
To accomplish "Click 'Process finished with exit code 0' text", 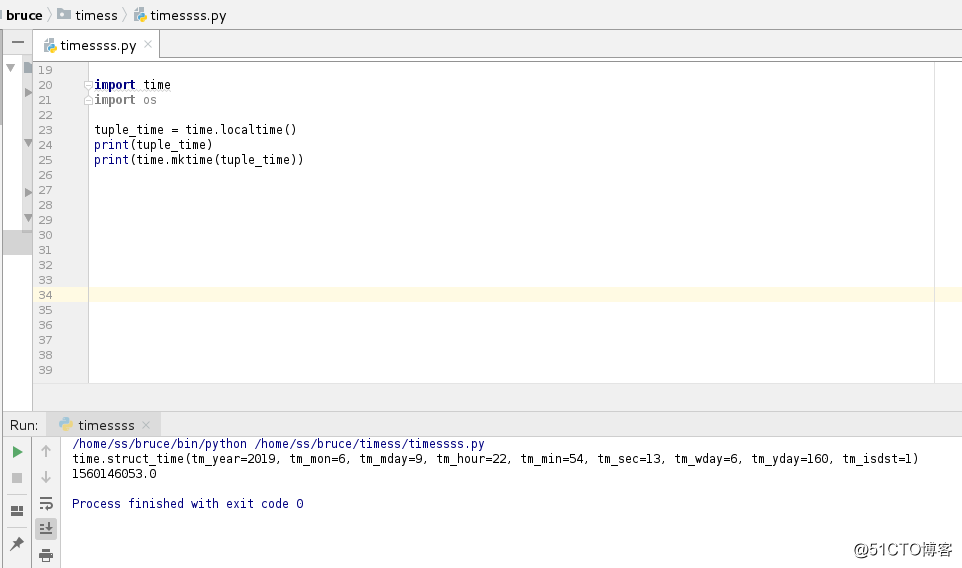I will 188,504.
